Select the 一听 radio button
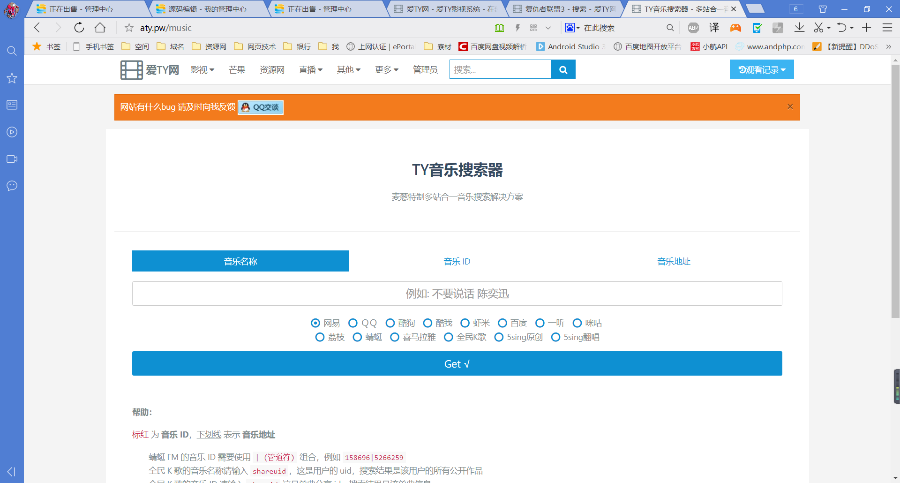Viewport: 900px width, 483px height. [x=540, y=323]
